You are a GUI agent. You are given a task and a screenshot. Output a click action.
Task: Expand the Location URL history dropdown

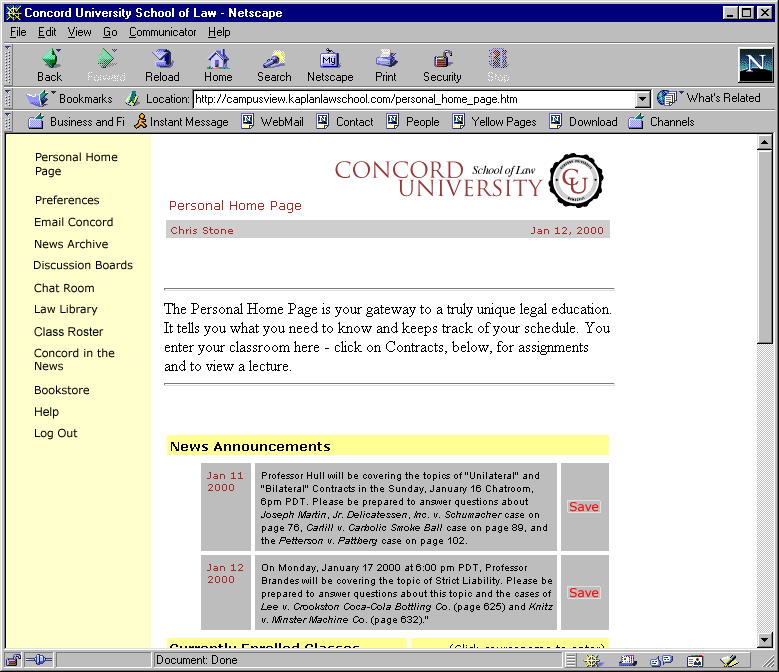(642, 99)
